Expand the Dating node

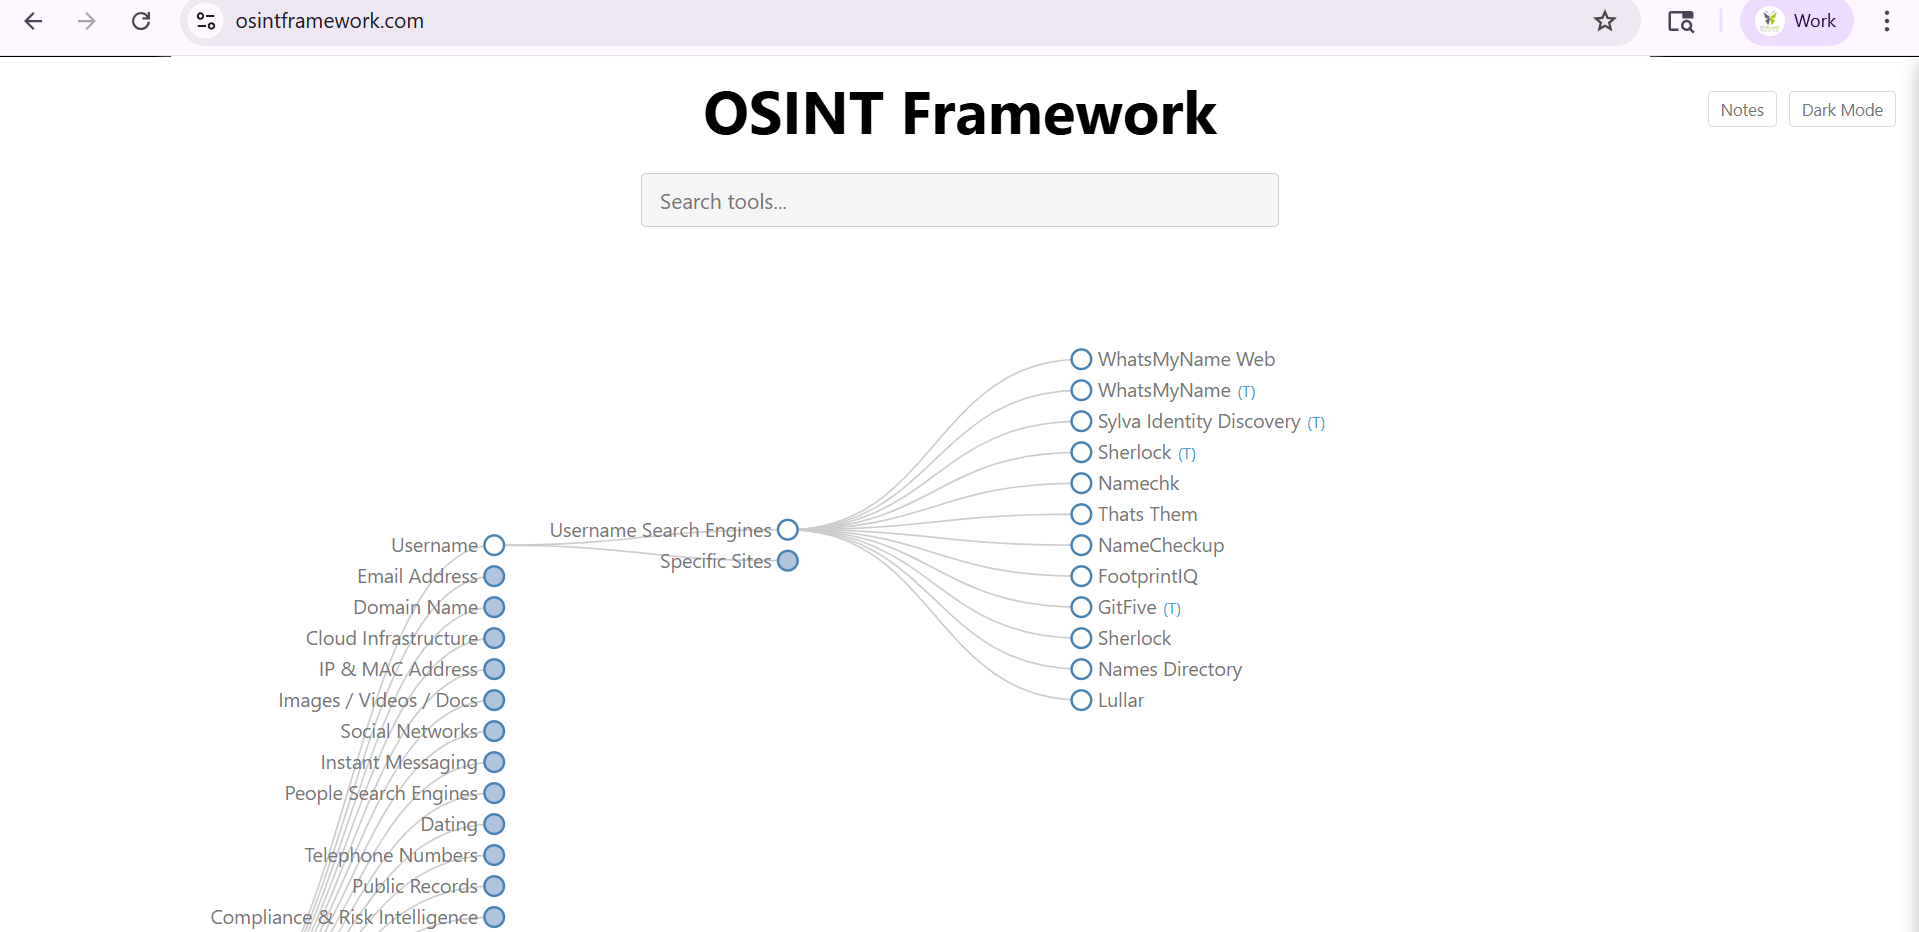pyautogui.click(x=494, y=824)
